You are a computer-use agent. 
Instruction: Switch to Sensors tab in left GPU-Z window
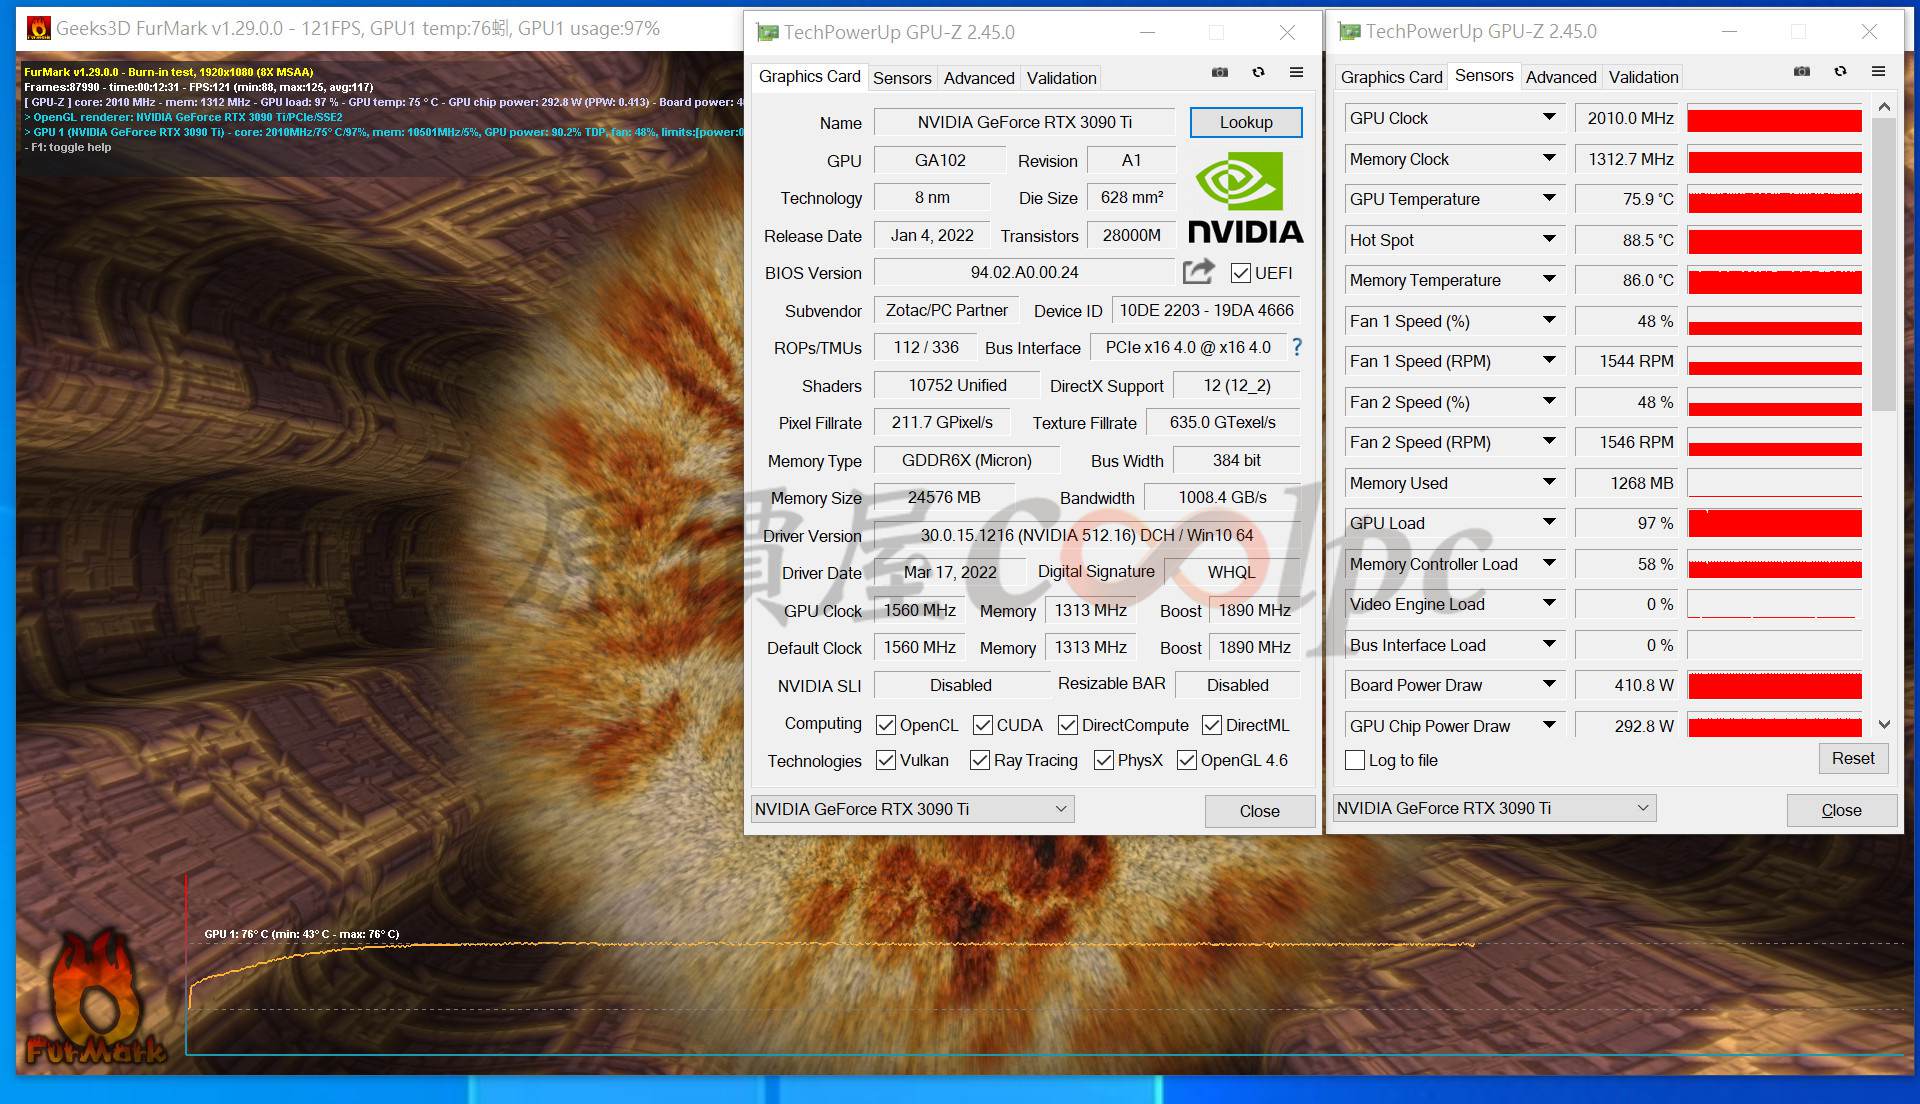[x=902, y=78]
